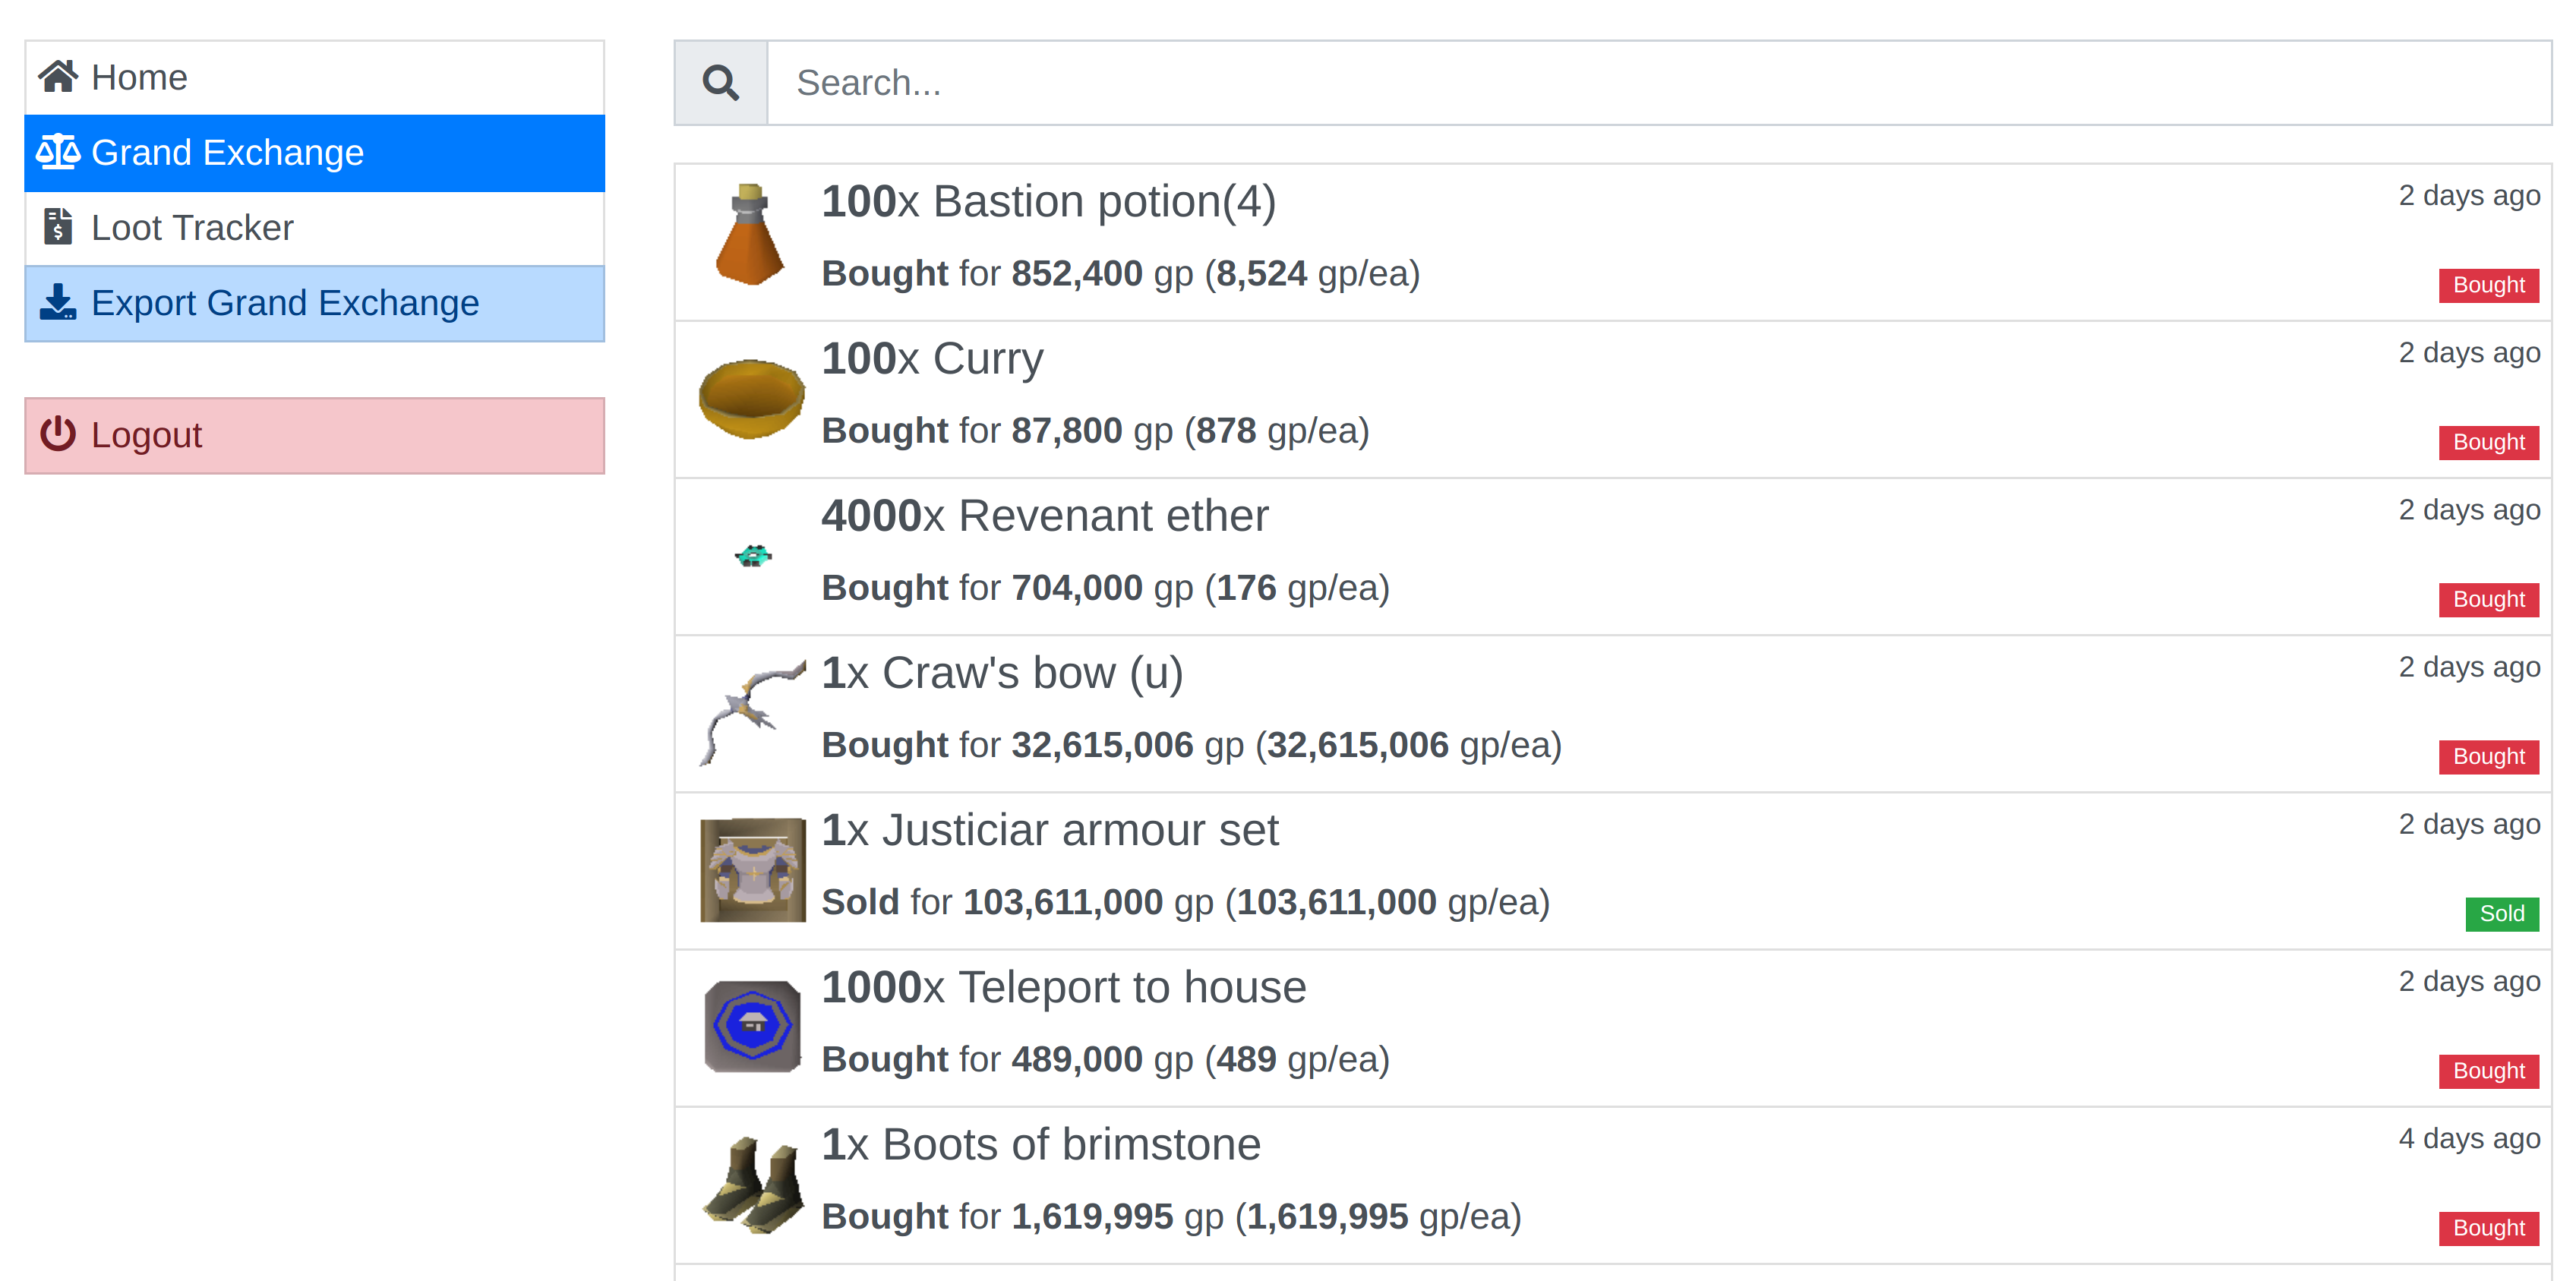This screenshot has width=2576, height=1281.
Task: Click the Logout power icon
Action: [57, 434]
